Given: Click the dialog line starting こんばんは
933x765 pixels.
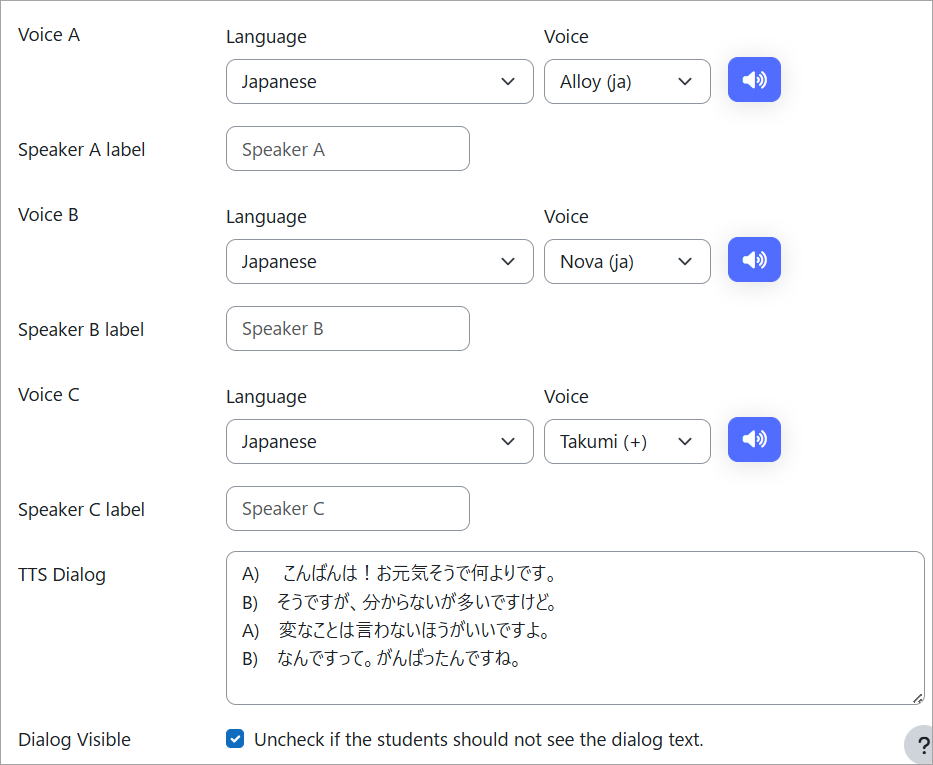Looking at the screenshot, I should (399, 573).
